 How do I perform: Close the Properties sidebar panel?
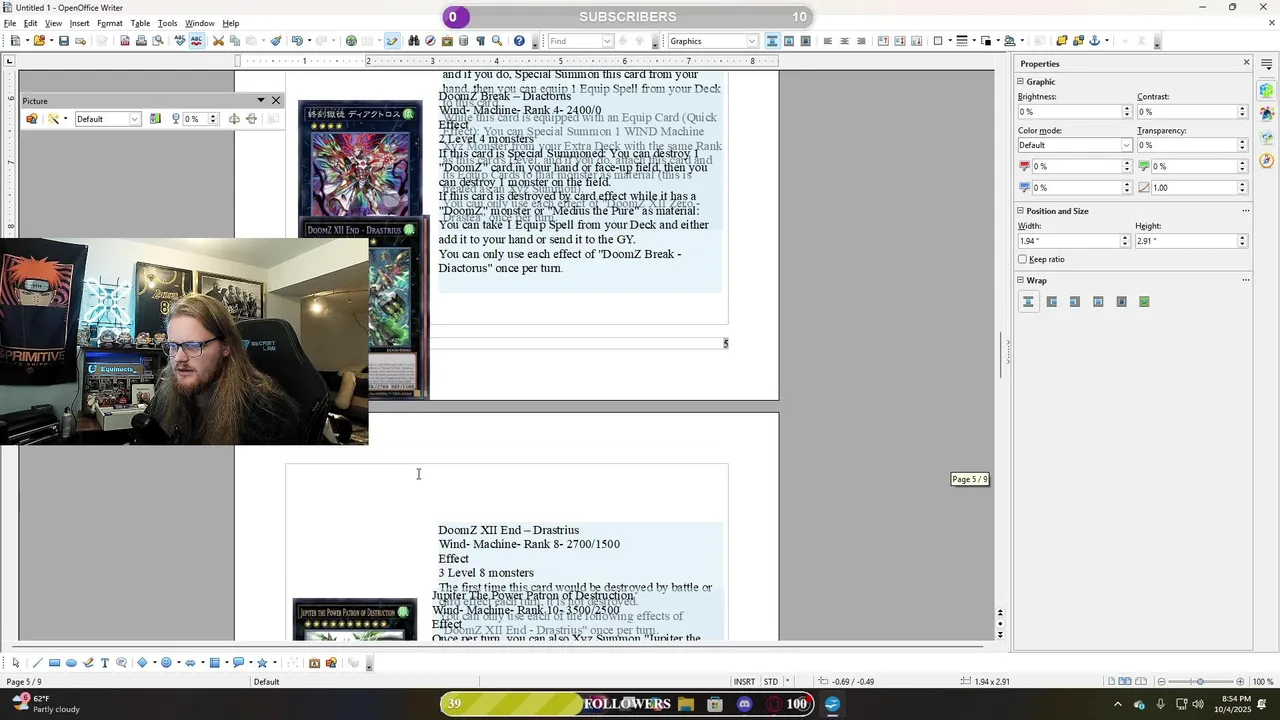1246,63
